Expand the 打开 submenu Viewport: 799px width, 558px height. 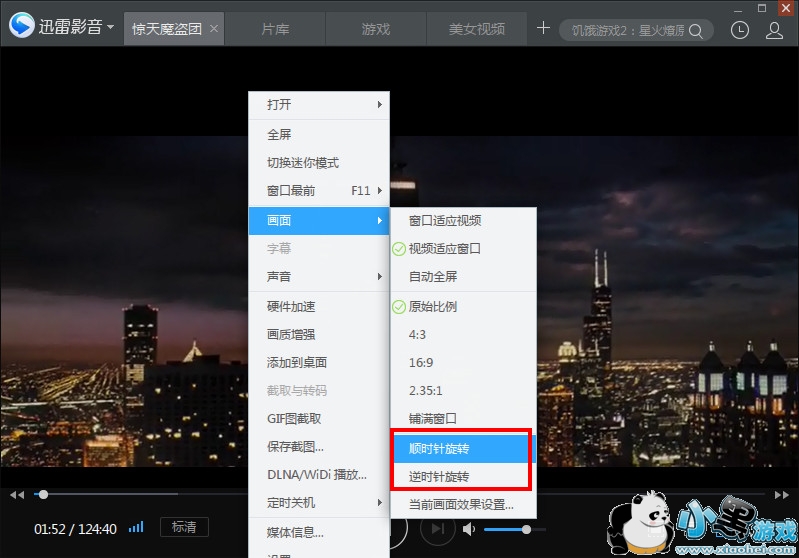(319, 104)
